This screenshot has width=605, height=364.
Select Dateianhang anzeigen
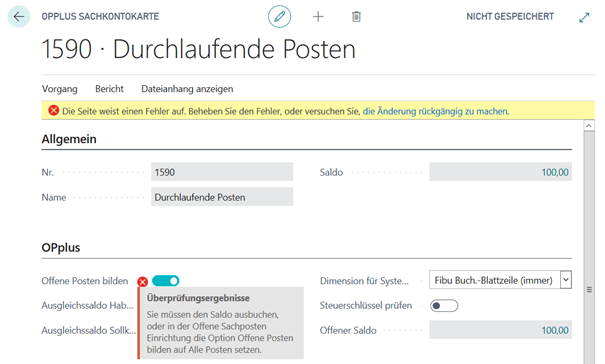[x=187, y=89]
